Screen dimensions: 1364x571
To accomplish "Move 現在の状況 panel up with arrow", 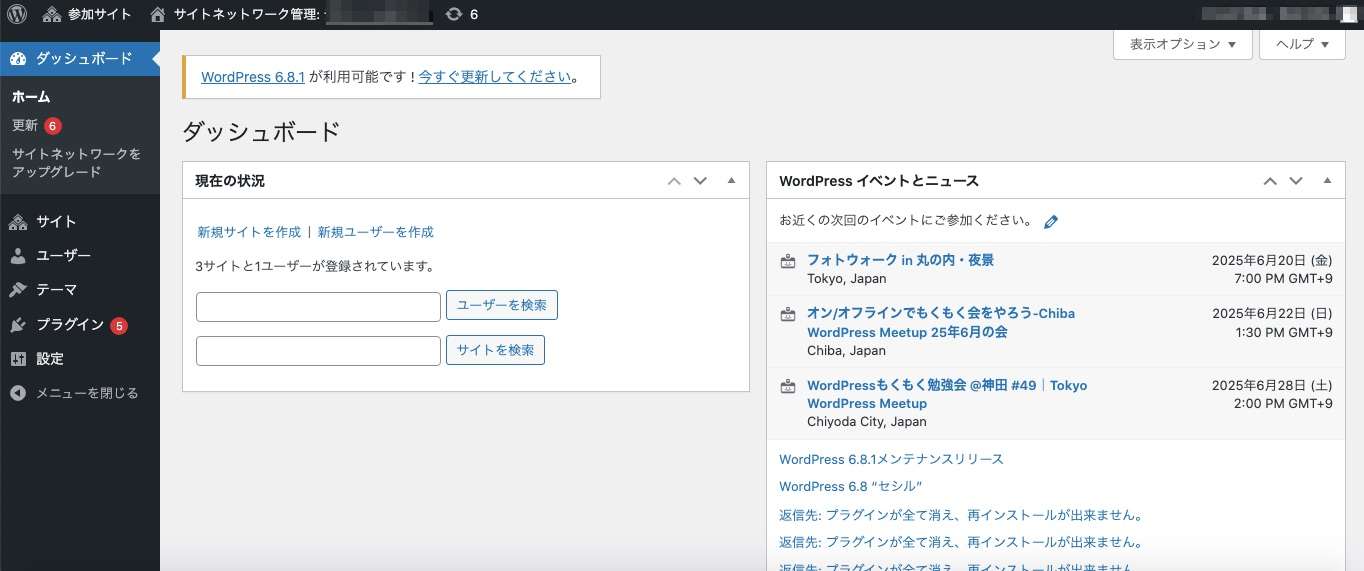I will [x=674, y=181].
